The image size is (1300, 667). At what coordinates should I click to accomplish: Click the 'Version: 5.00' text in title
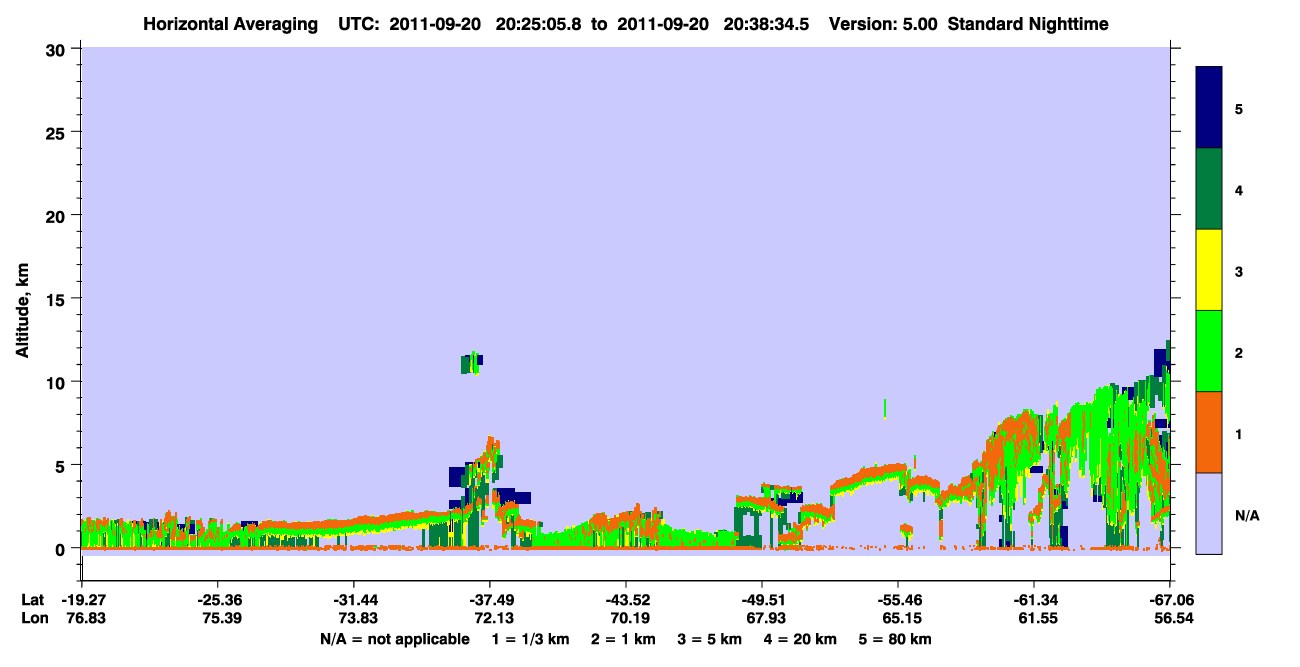click(884, 24)
